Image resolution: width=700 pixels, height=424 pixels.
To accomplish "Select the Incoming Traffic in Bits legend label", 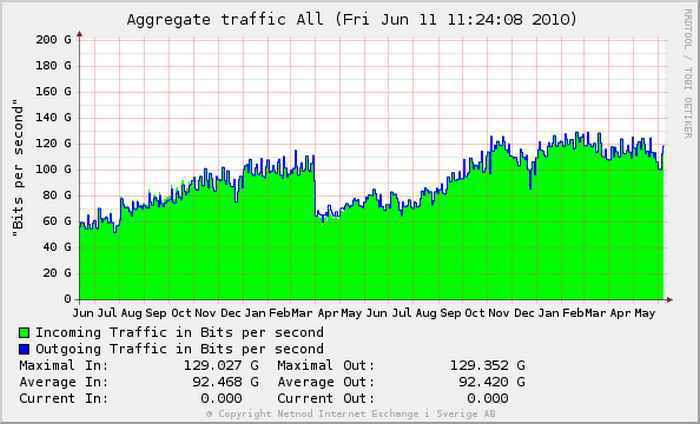I will pos(179,333).
